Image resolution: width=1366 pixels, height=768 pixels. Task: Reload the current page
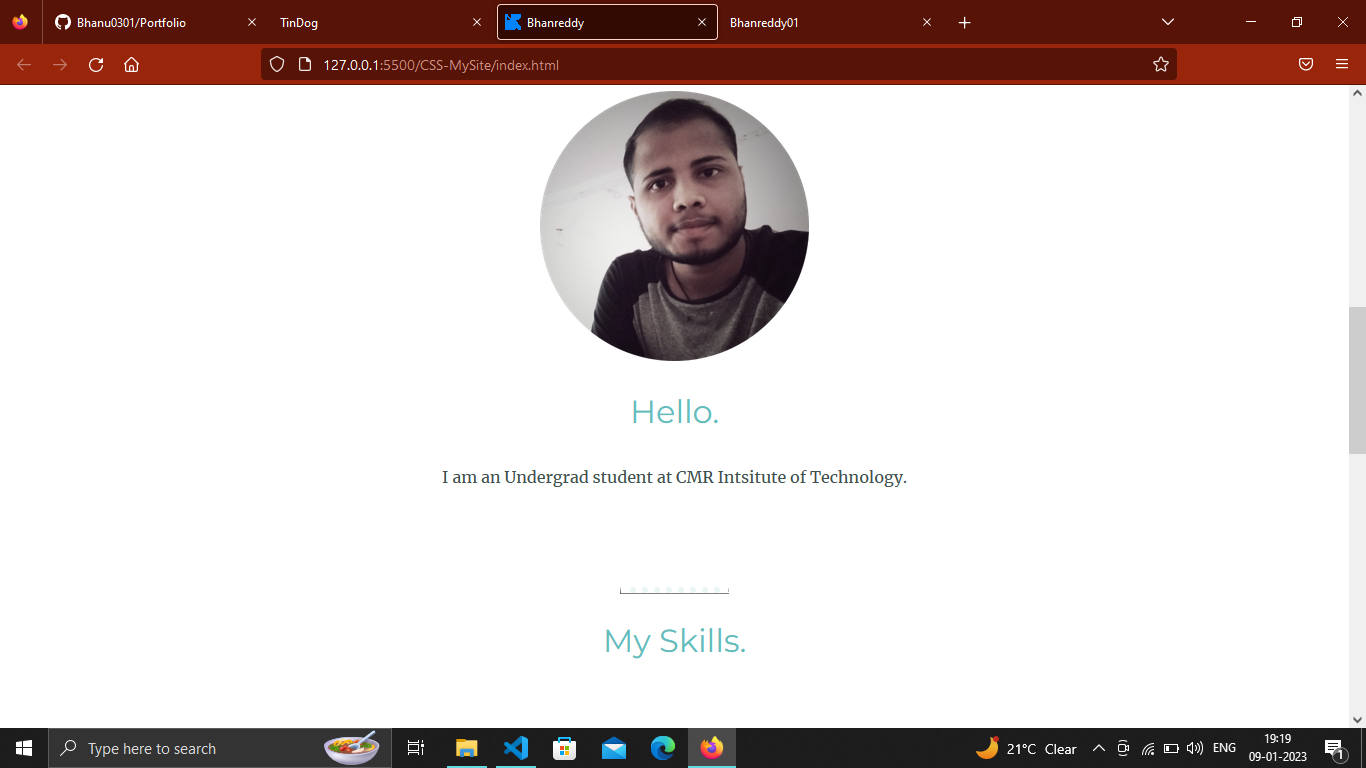point(95,64)
